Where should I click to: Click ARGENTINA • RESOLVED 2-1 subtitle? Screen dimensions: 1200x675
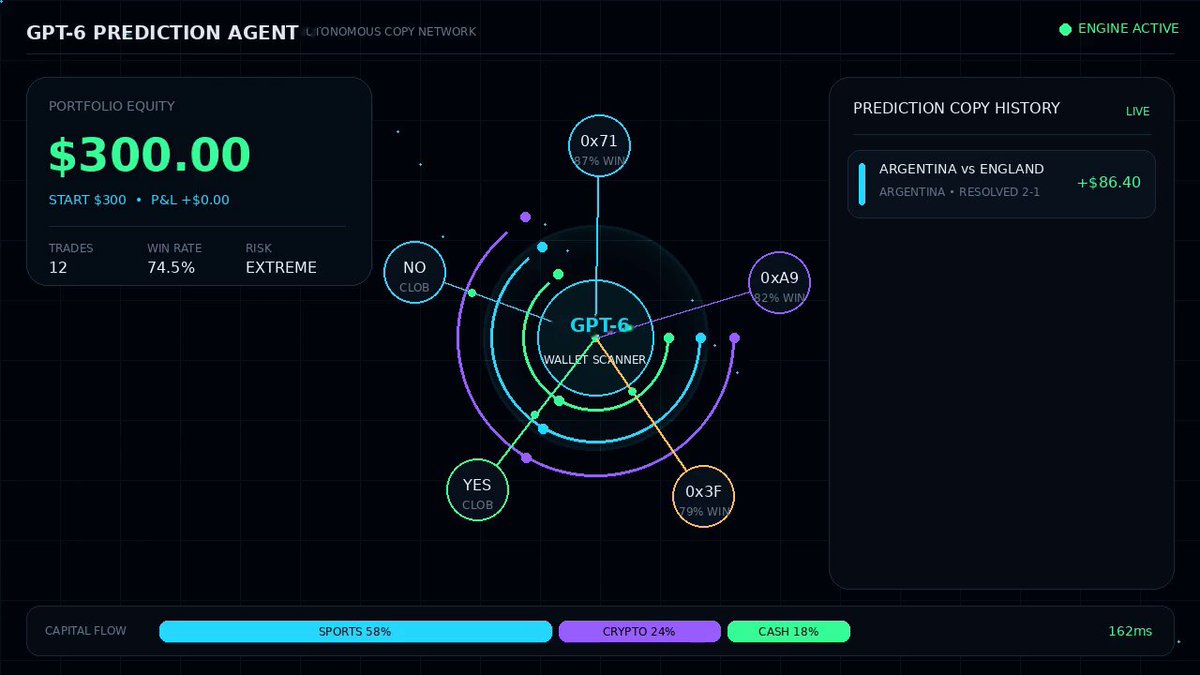959,192
